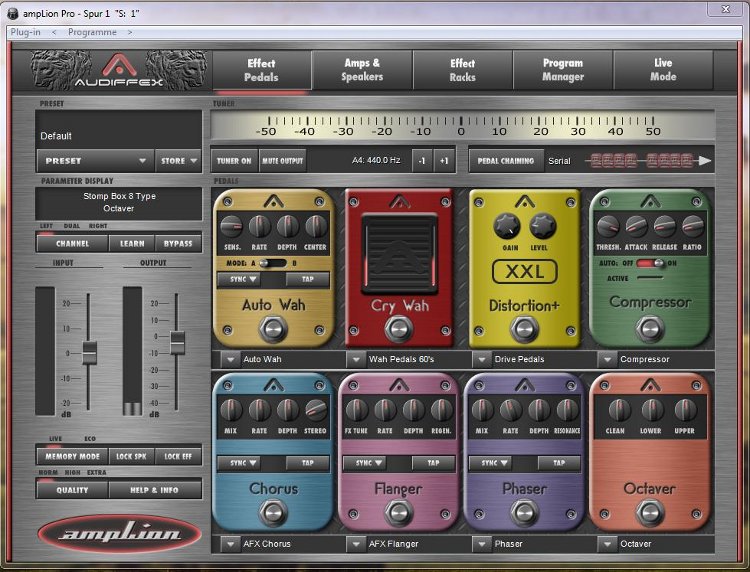This screenshot has width=750, height=572.
Task: Click the ampLion logo badge
Action: tap(119, 534)
